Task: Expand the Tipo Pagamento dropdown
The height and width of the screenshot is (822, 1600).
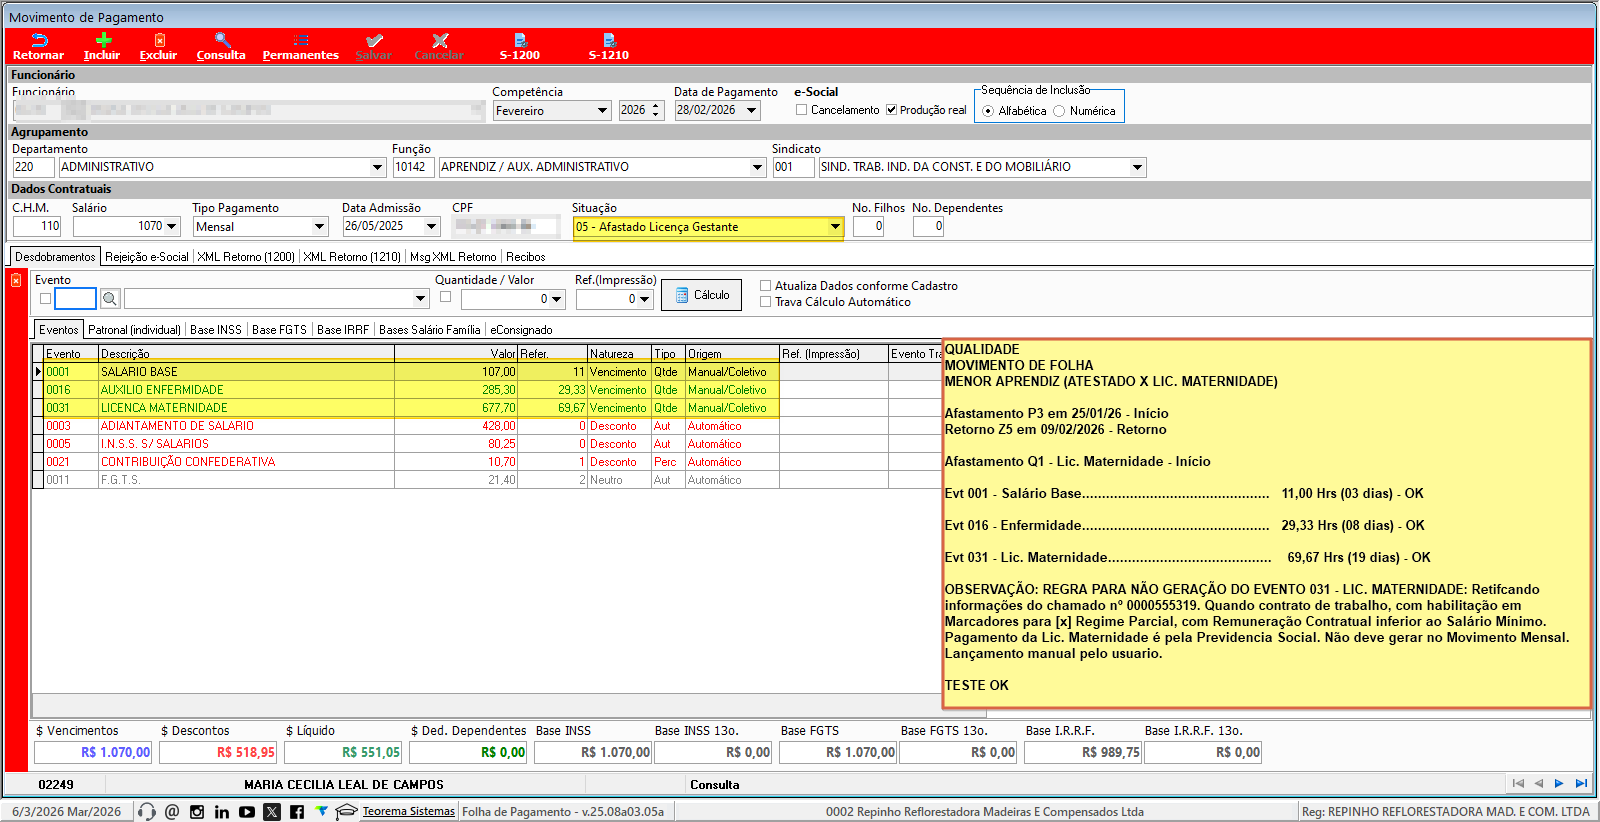Action: [x=319, y=227]
